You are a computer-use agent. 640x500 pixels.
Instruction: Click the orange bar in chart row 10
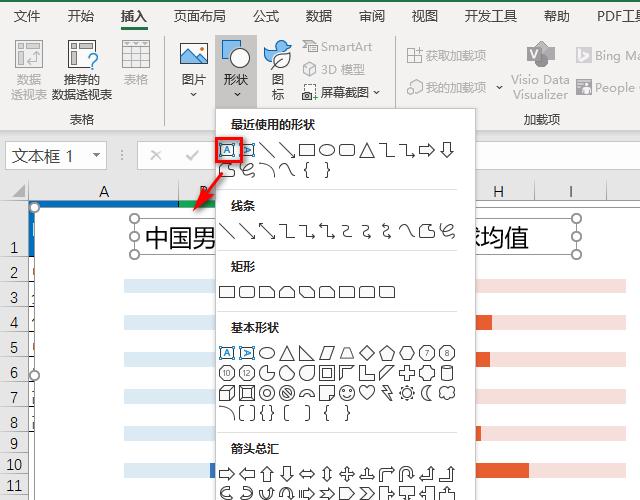click(x=502, y=470)
